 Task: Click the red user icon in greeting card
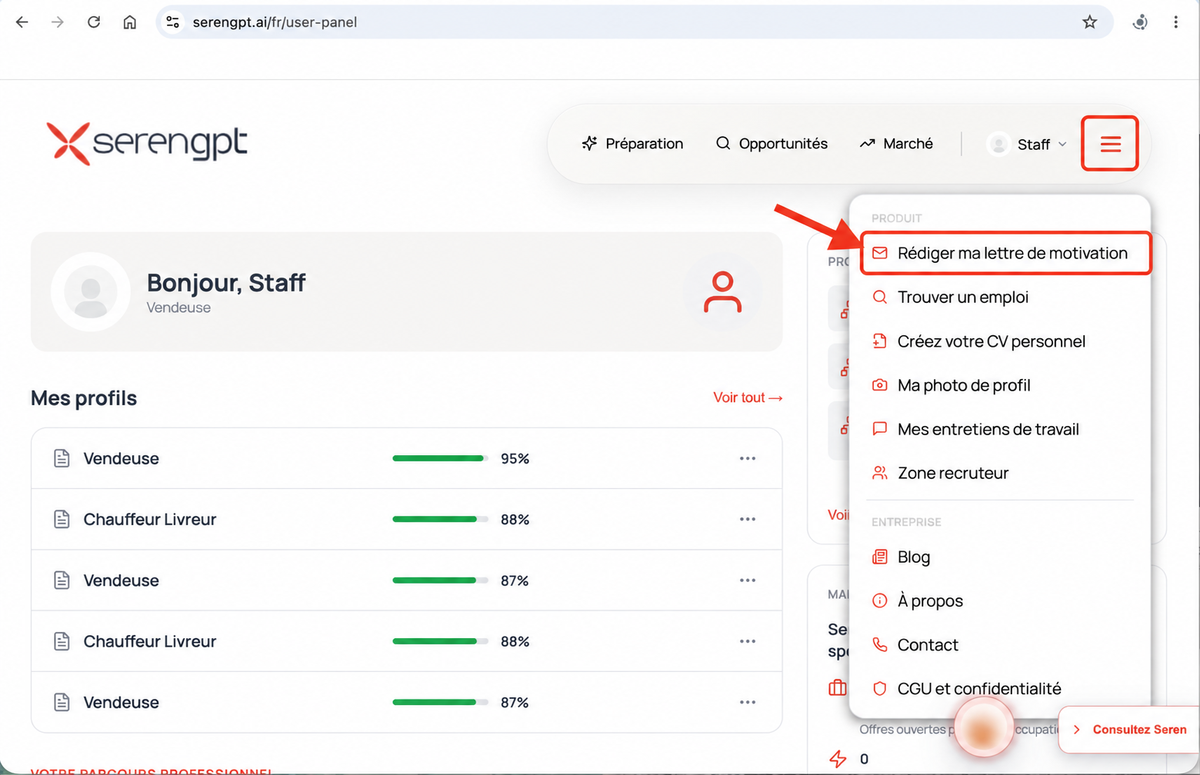click(722, 292)
